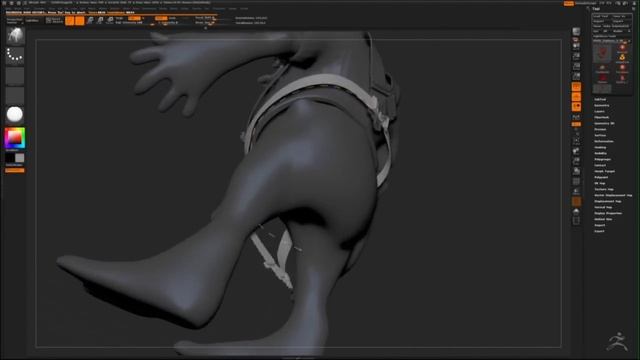
Task: Open the alpha selector slot
Action: click(15, 76)
